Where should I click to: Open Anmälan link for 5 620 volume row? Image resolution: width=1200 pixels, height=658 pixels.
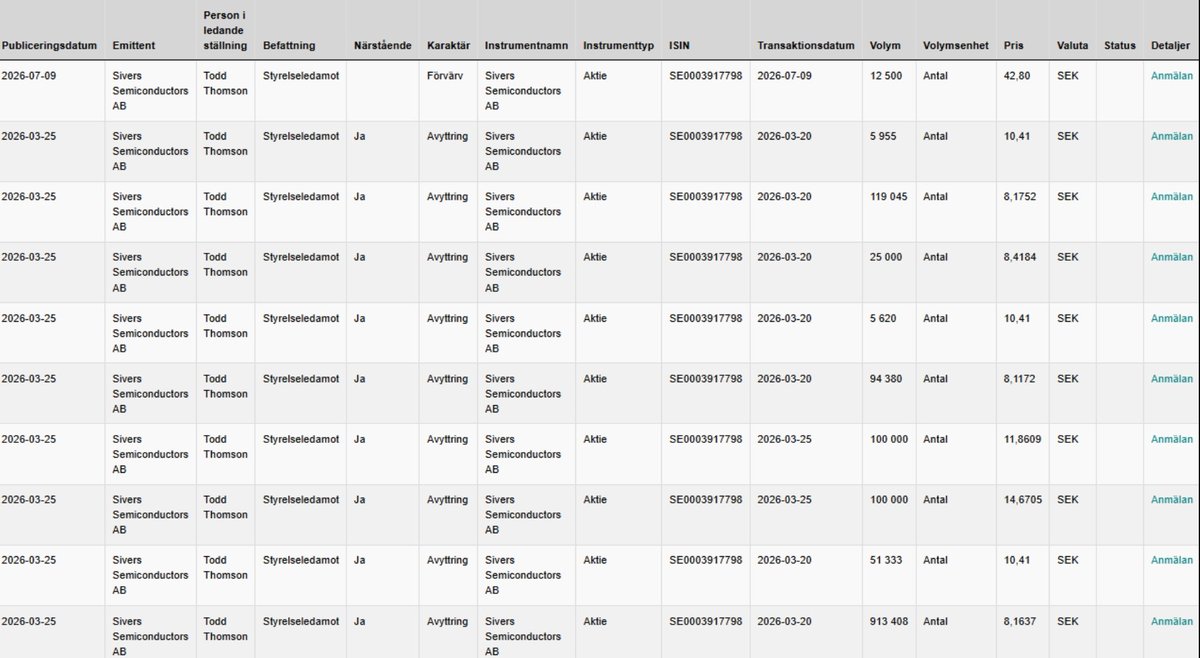tap(1171, 318)
